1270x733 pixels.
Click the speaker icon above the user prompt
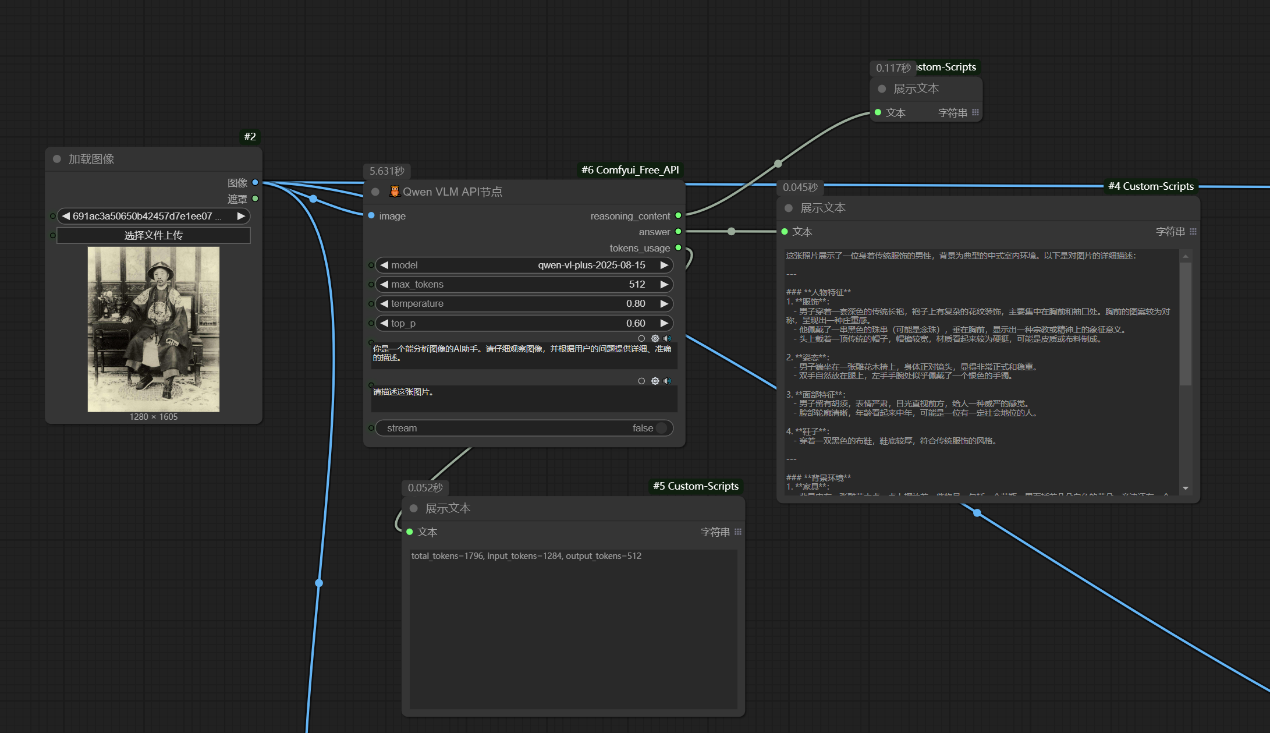tap(668, 381)
